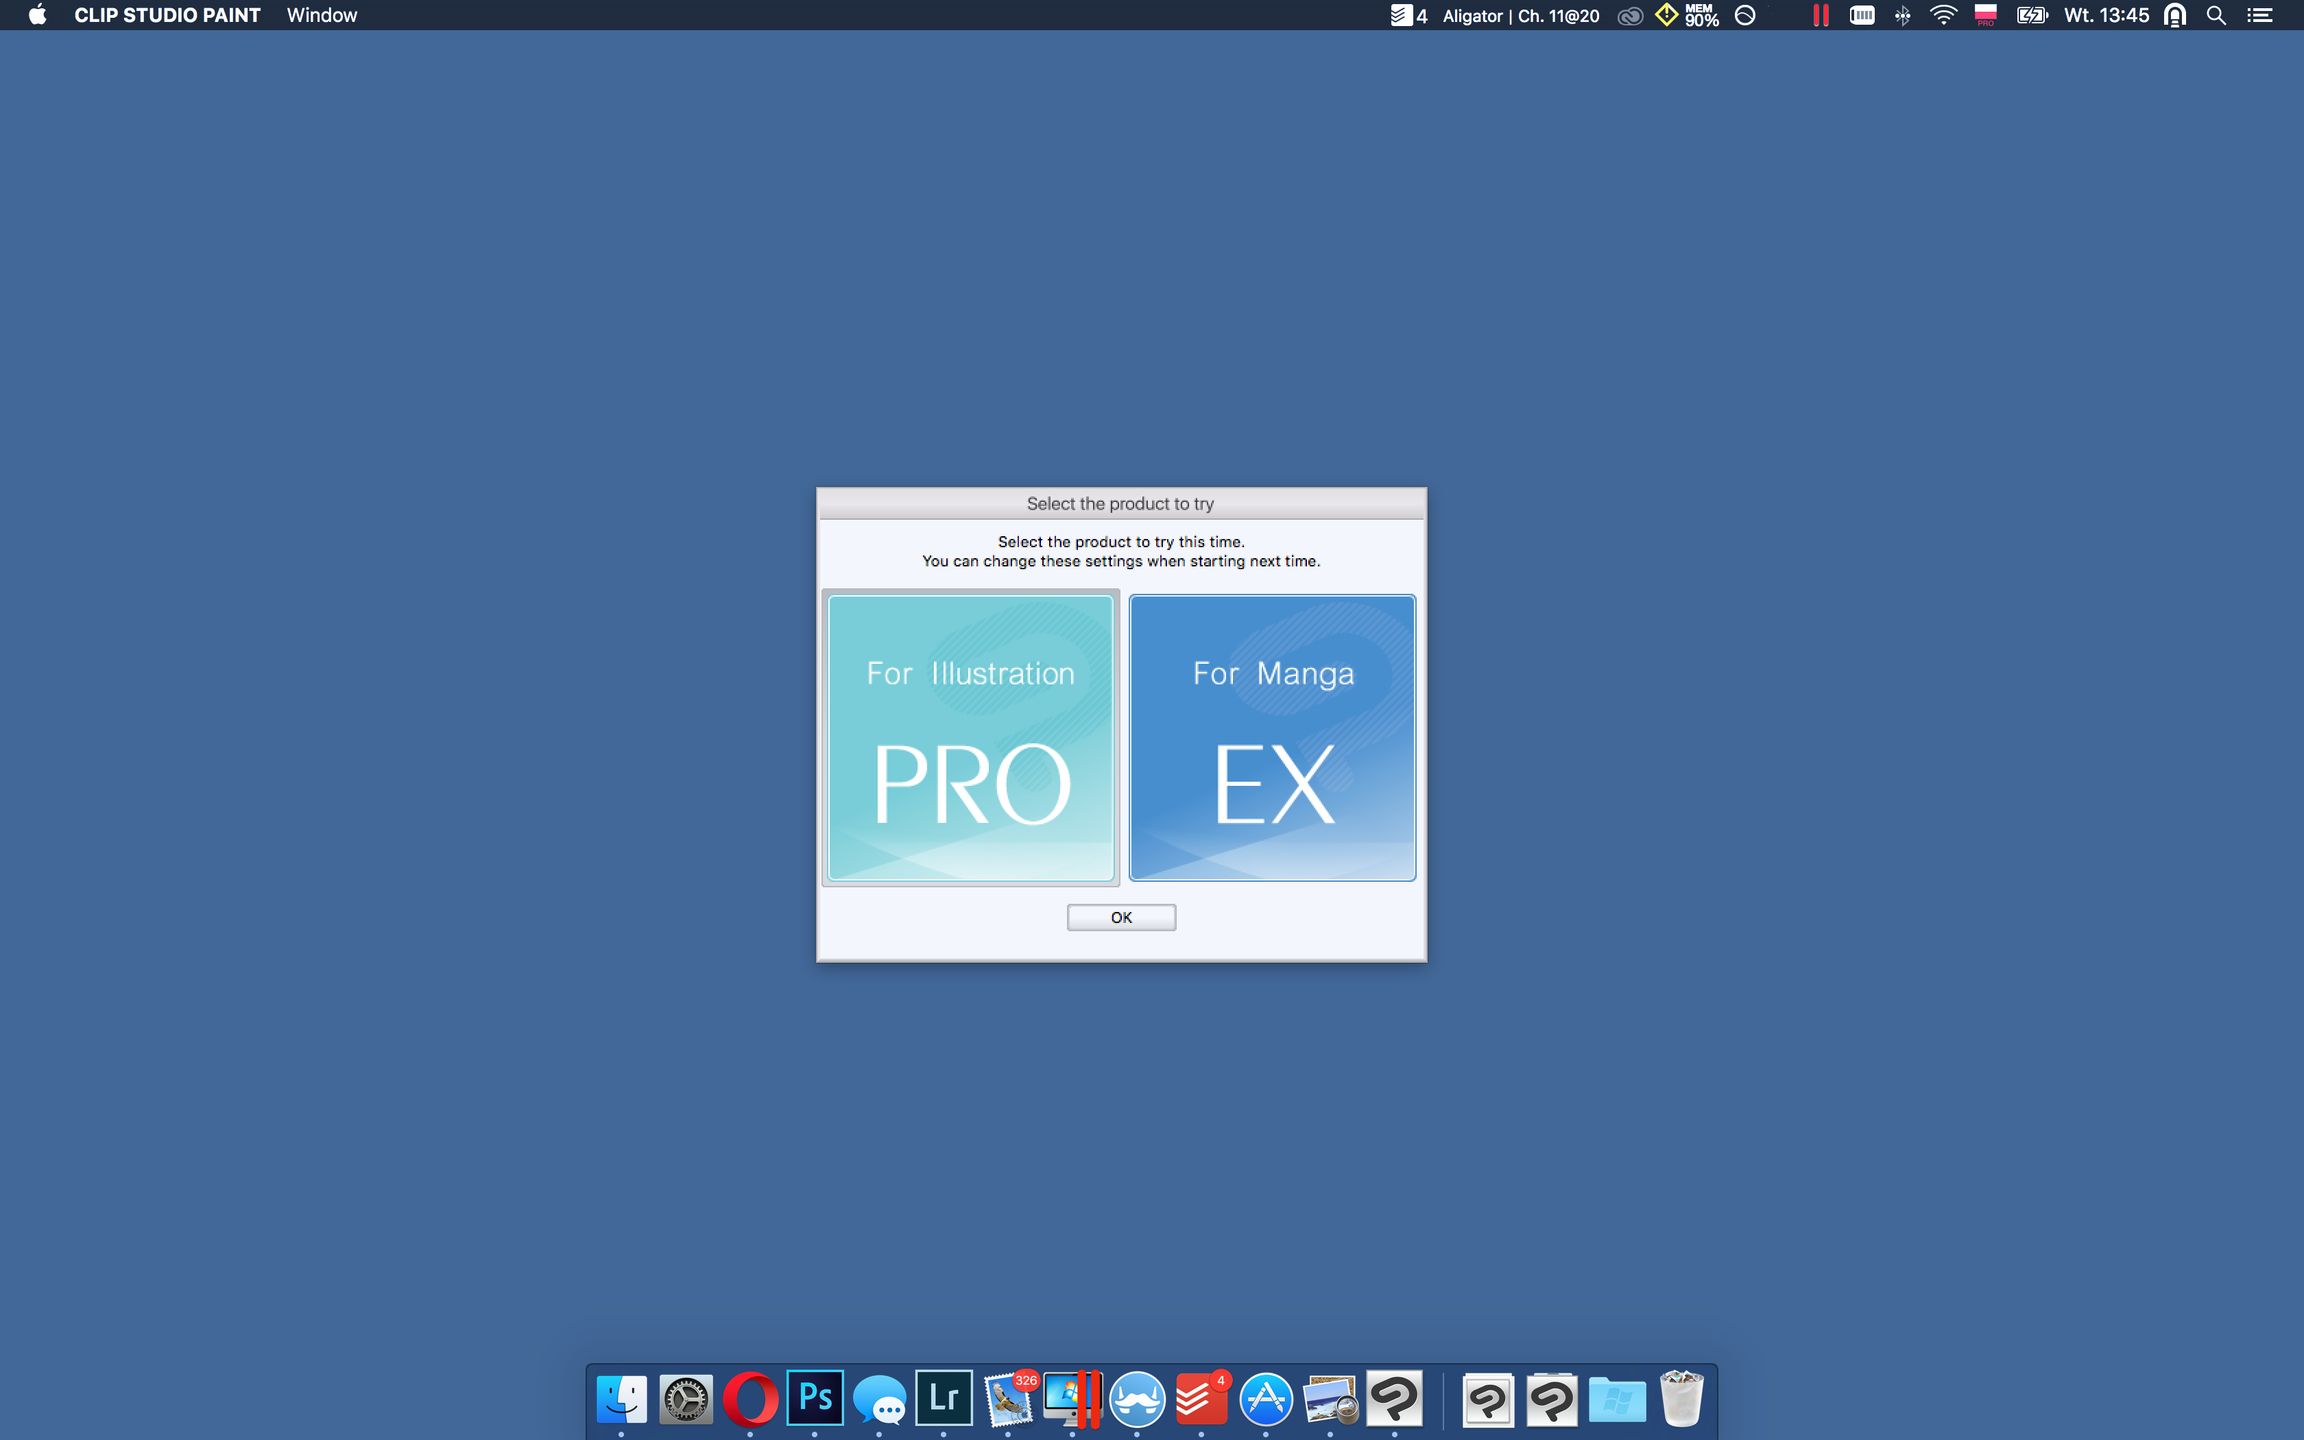This screenshot has height=1440, width=2304.
Task: Open the Adobe Creative Cloud menu bar icon
Action: (1629, 15)
